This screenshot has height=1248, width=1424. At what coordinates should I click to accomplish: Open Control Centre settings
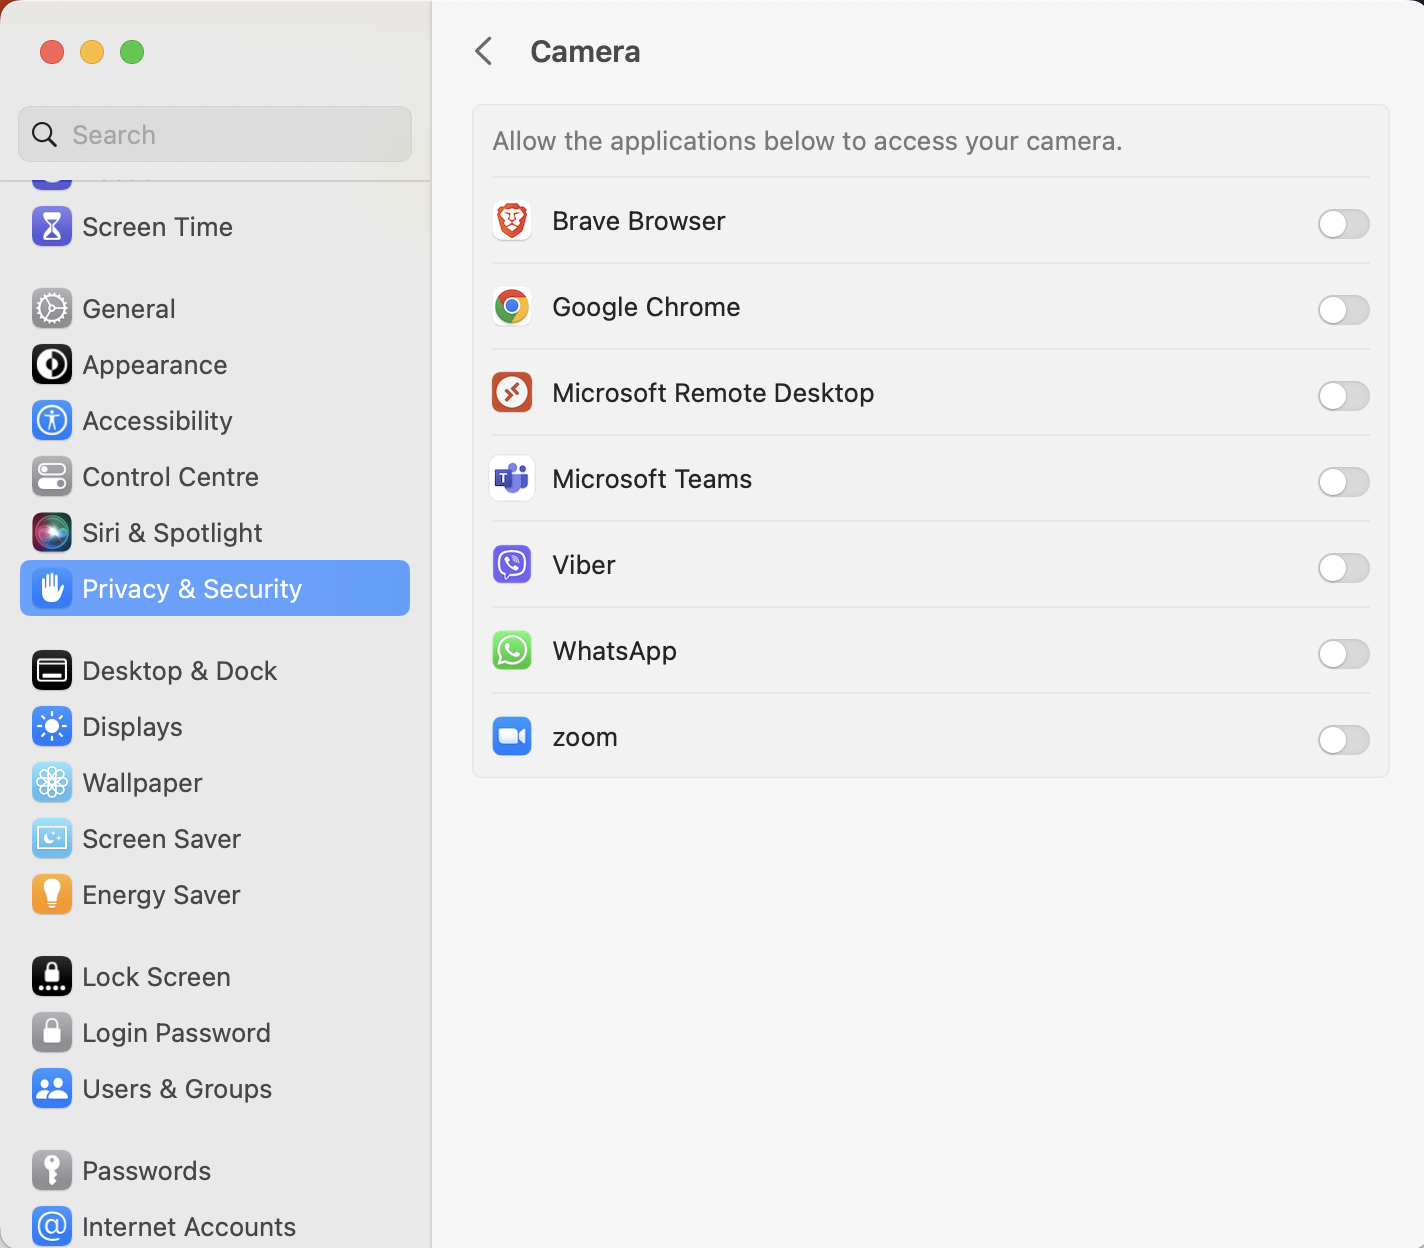tap(170, 476)
